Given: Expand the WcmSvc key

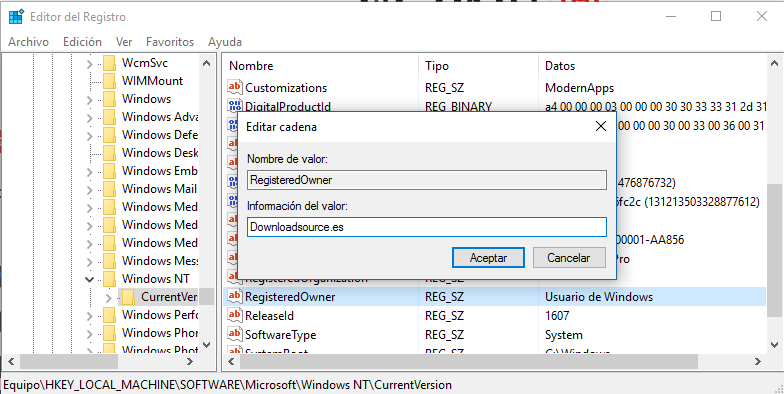Looking at the screenshot, I should tap(90, 64).
